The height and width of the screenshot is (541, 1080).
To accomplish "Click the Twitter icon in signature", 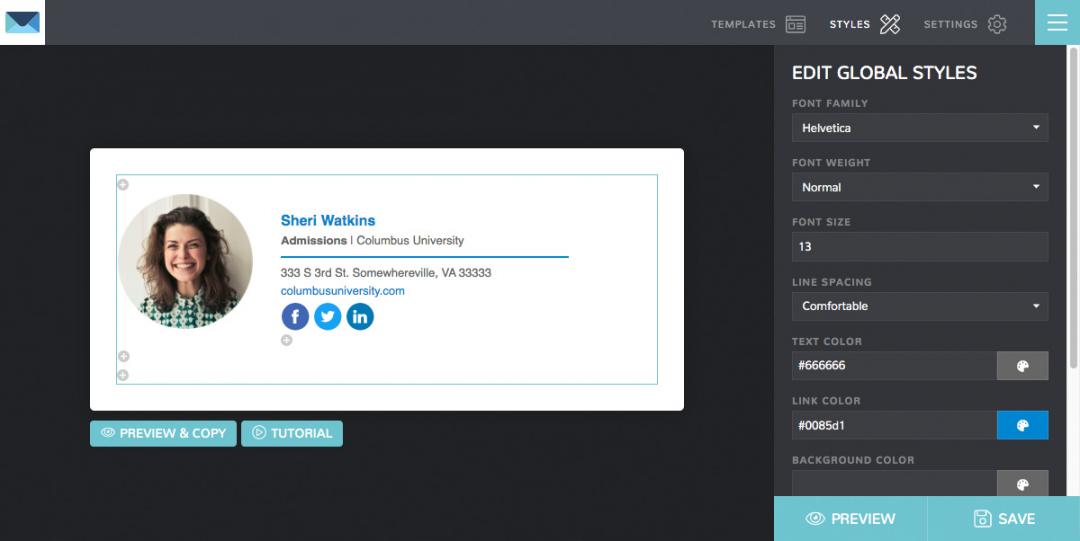I will click(x=328, y=317).
